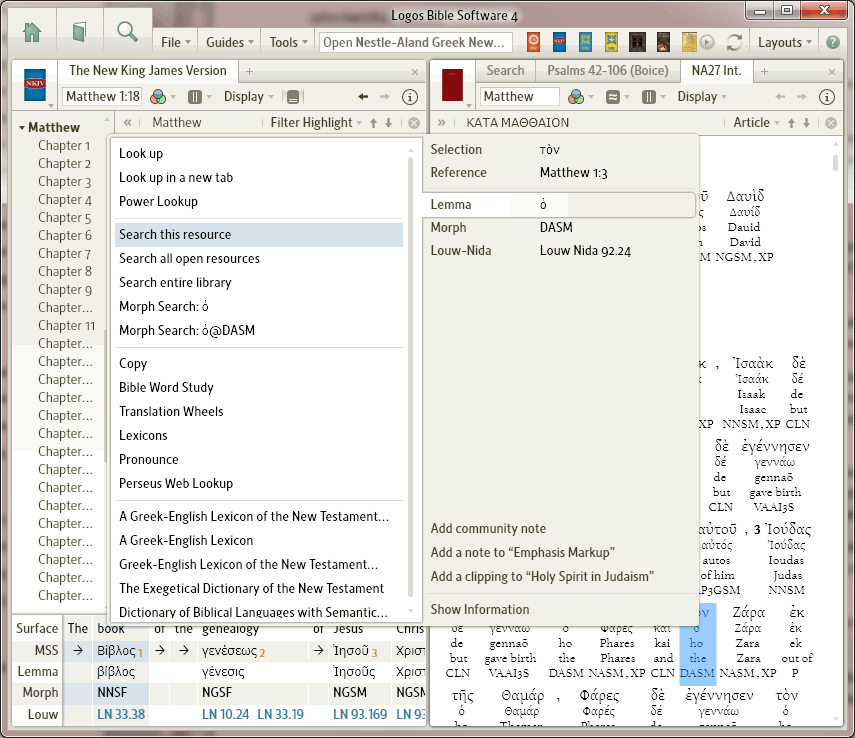Click the Matthew 1:18 reference box
855x738 pixels.
pos(103,97)
